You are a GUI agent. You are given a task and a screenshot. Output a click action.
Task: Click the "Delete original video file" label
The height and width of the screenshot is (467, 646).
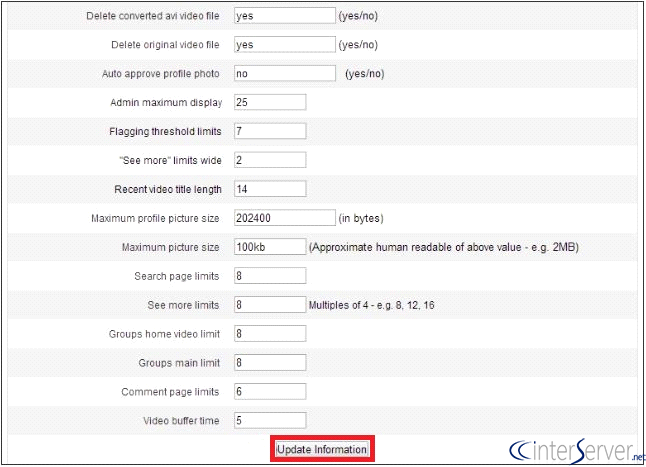[165, 45]
